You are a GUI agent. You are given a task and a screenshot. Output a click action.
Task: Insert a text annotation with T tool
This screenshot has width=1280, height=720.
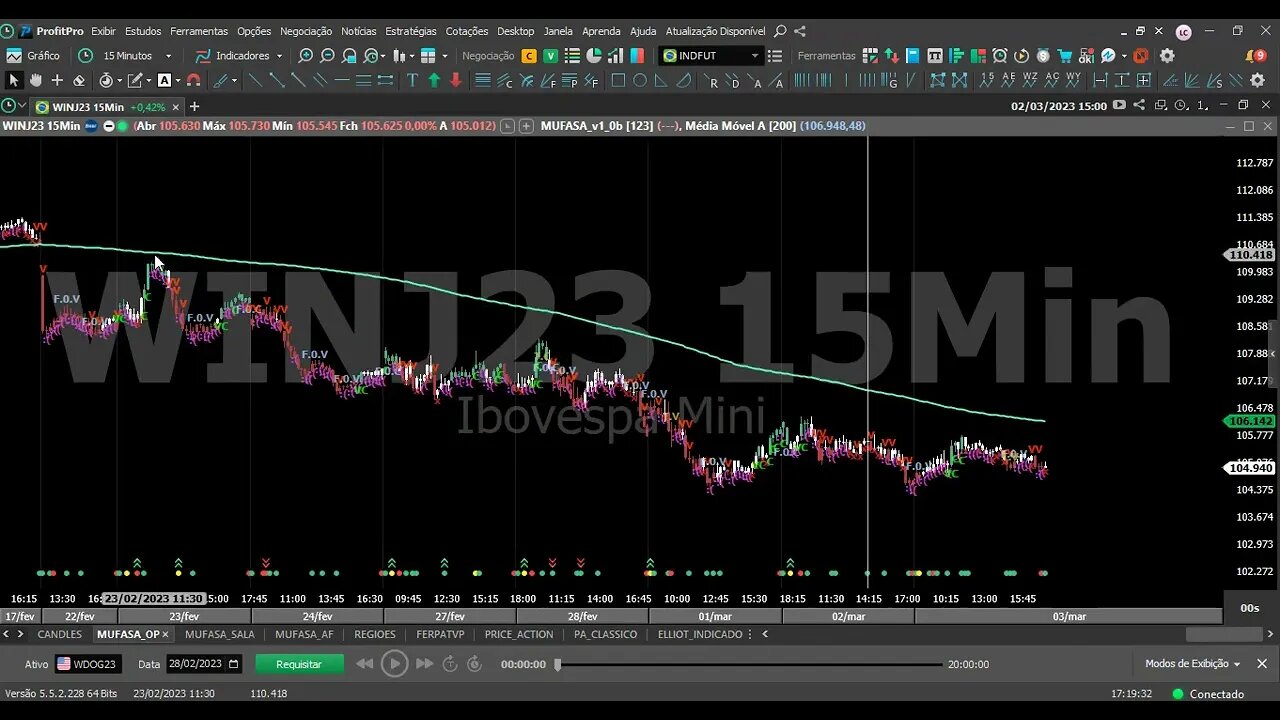412,80
